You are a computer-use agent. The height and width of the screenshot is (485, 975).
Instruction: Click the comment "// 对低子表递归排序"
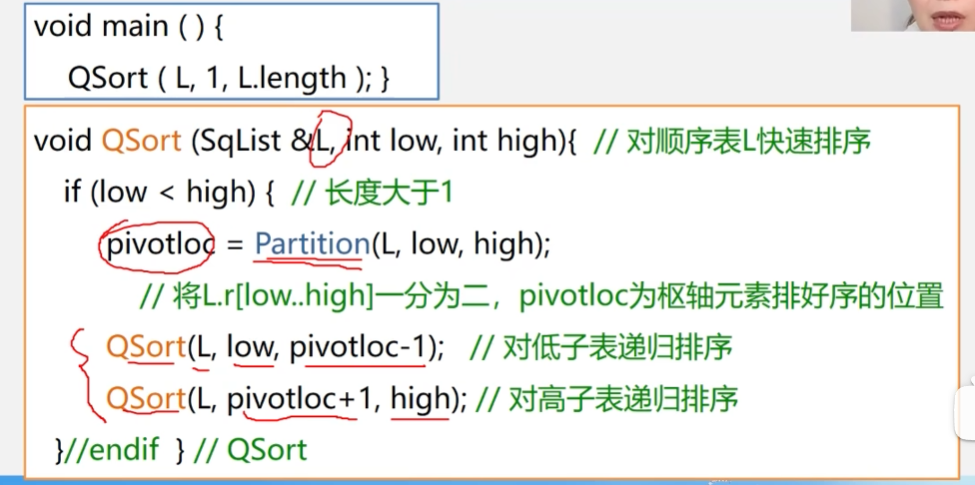click(601, 349)
